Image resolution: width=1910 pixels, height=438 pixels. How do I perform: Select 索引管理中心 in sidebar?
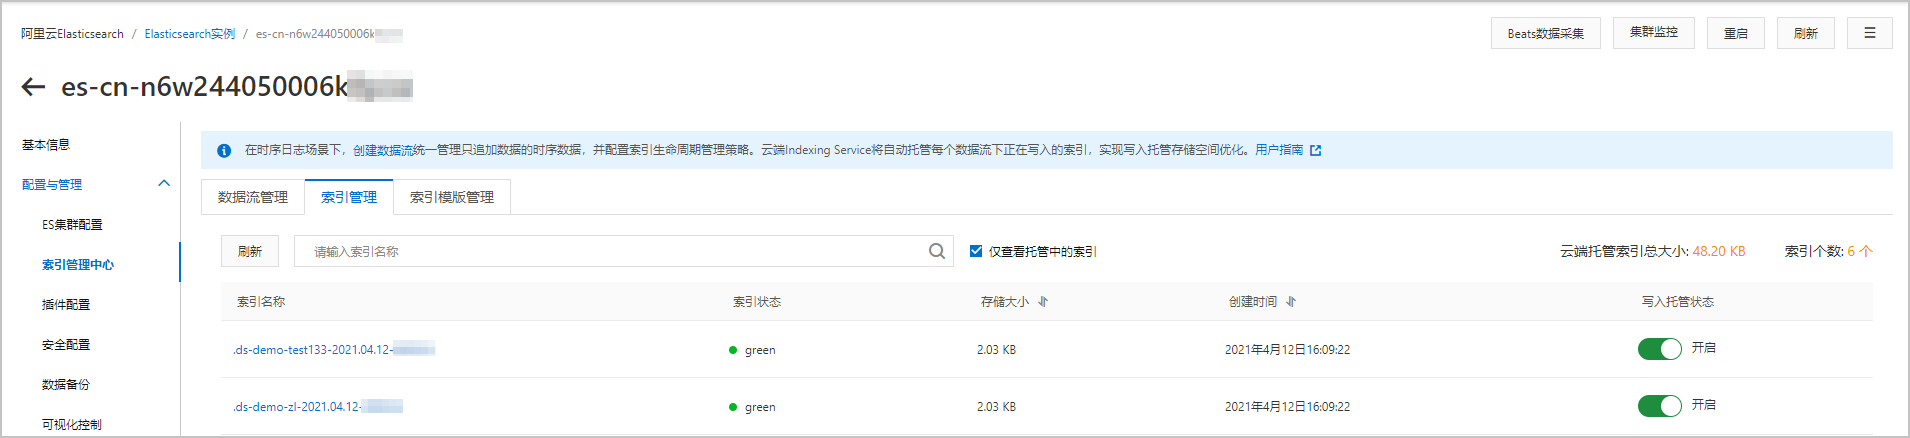click(x=78, y=265)
